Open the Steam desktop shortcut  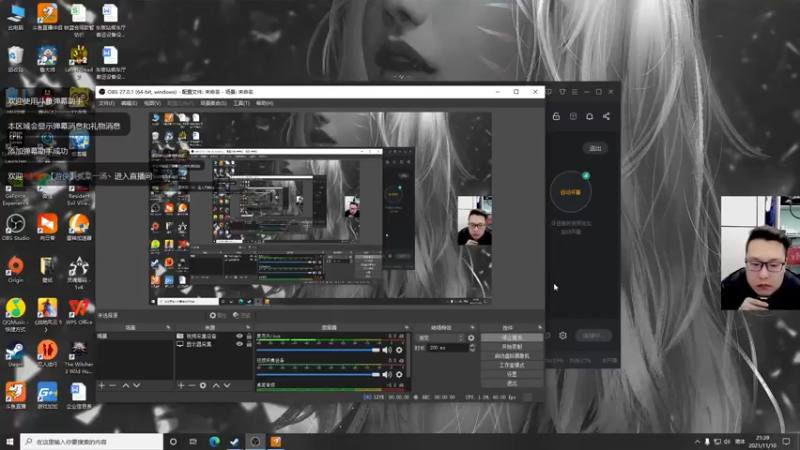[x=15, y=354]
